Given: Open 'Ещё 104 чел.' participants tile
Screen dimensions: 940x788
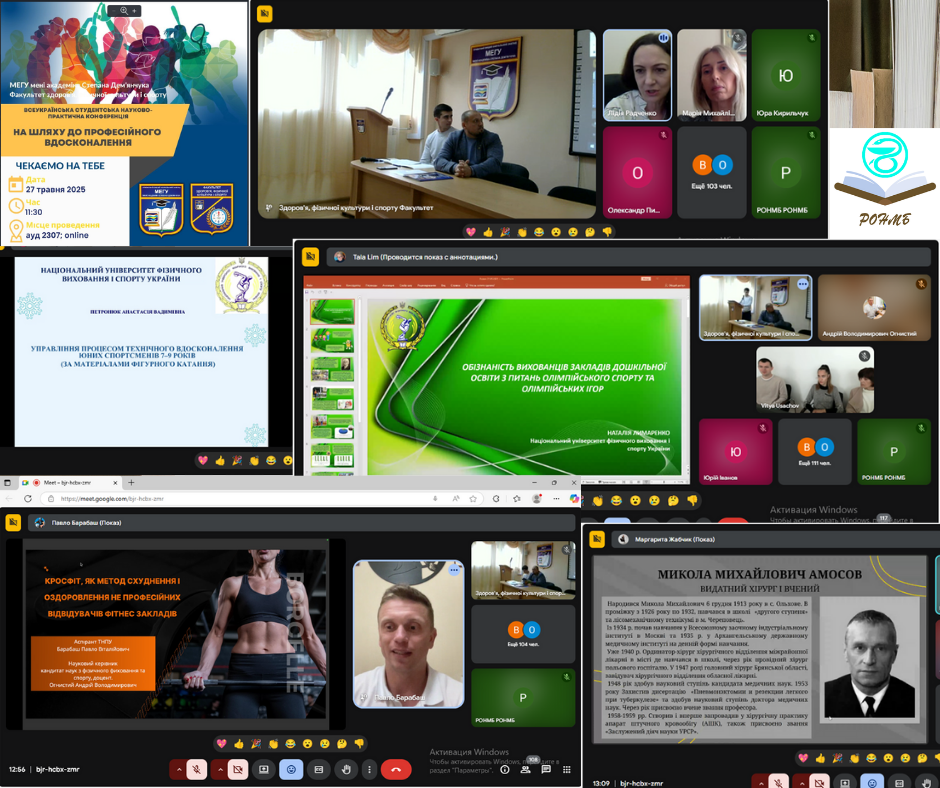Looking at the screenshot, I should (x=523, y=634).
